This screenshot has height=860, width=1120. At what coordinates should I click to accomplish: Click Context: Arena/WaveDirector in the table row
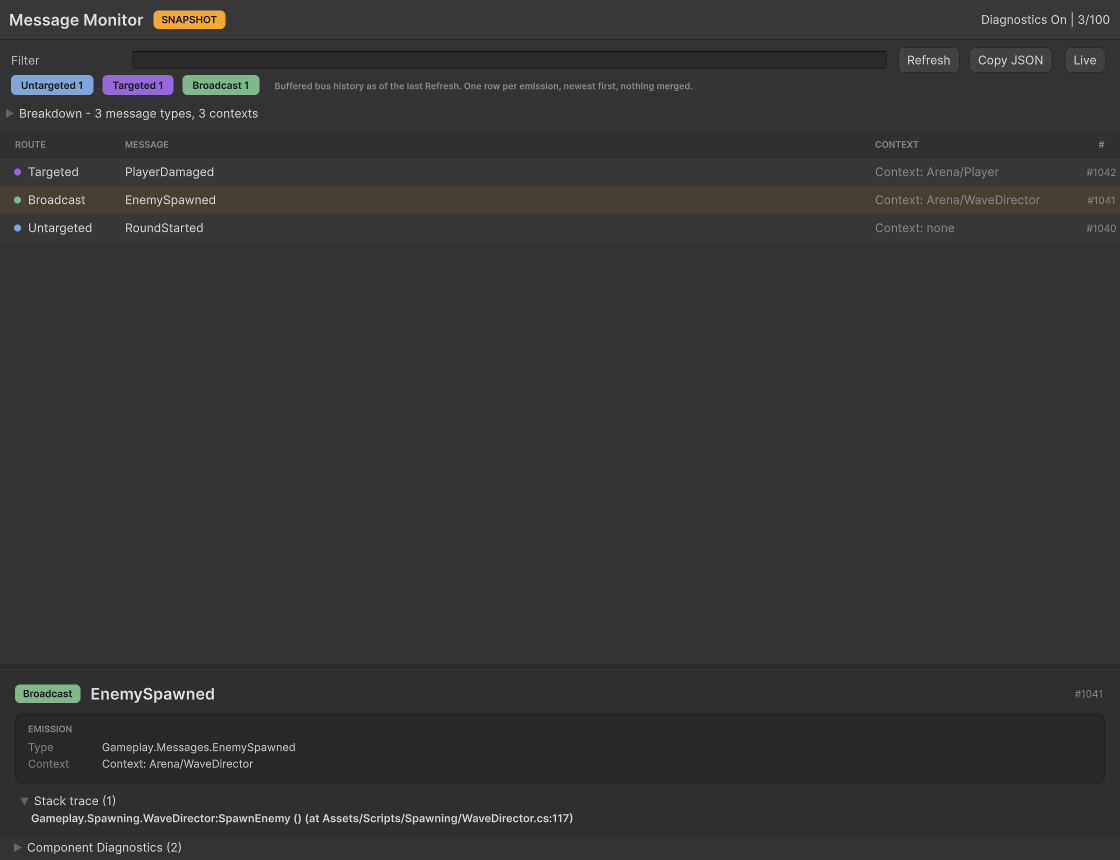pyautogui.click(x=957, y=200)
